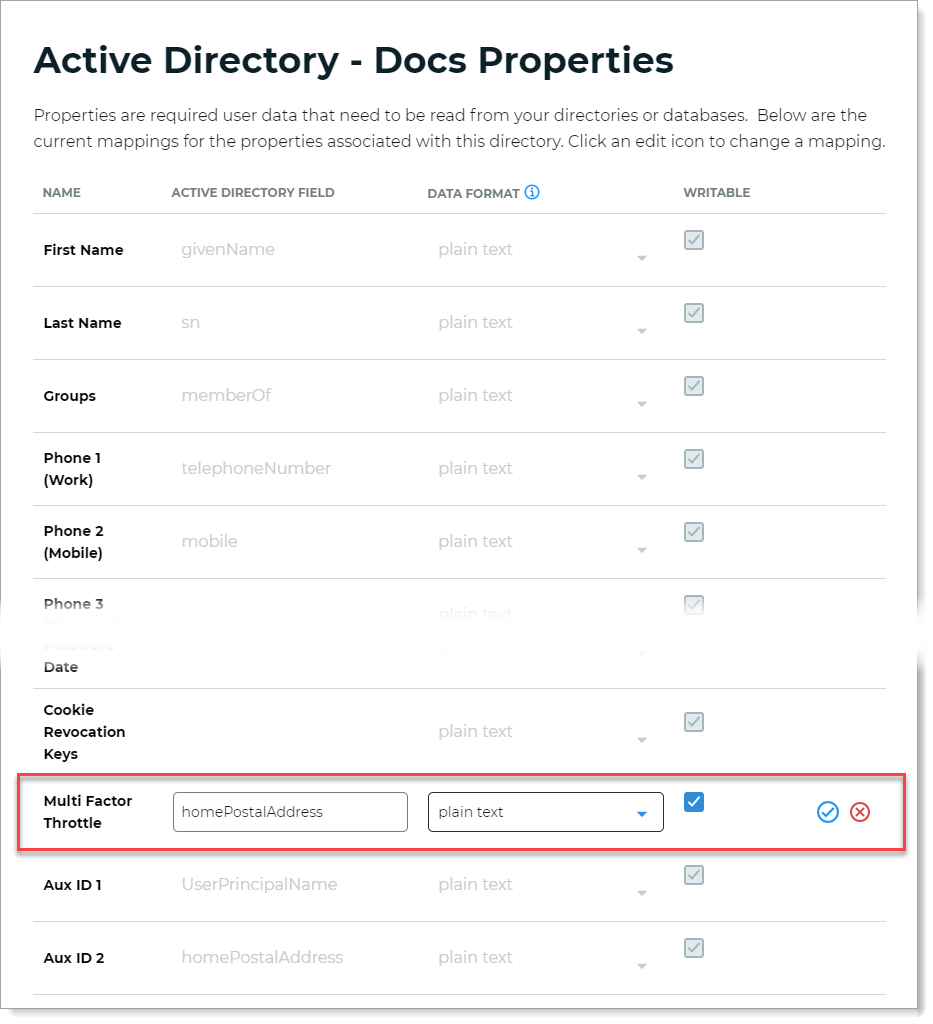Toggle Multi Factor Throttle writable checkbox
This screenshot has width=933, height=1024.
point(694,802)
